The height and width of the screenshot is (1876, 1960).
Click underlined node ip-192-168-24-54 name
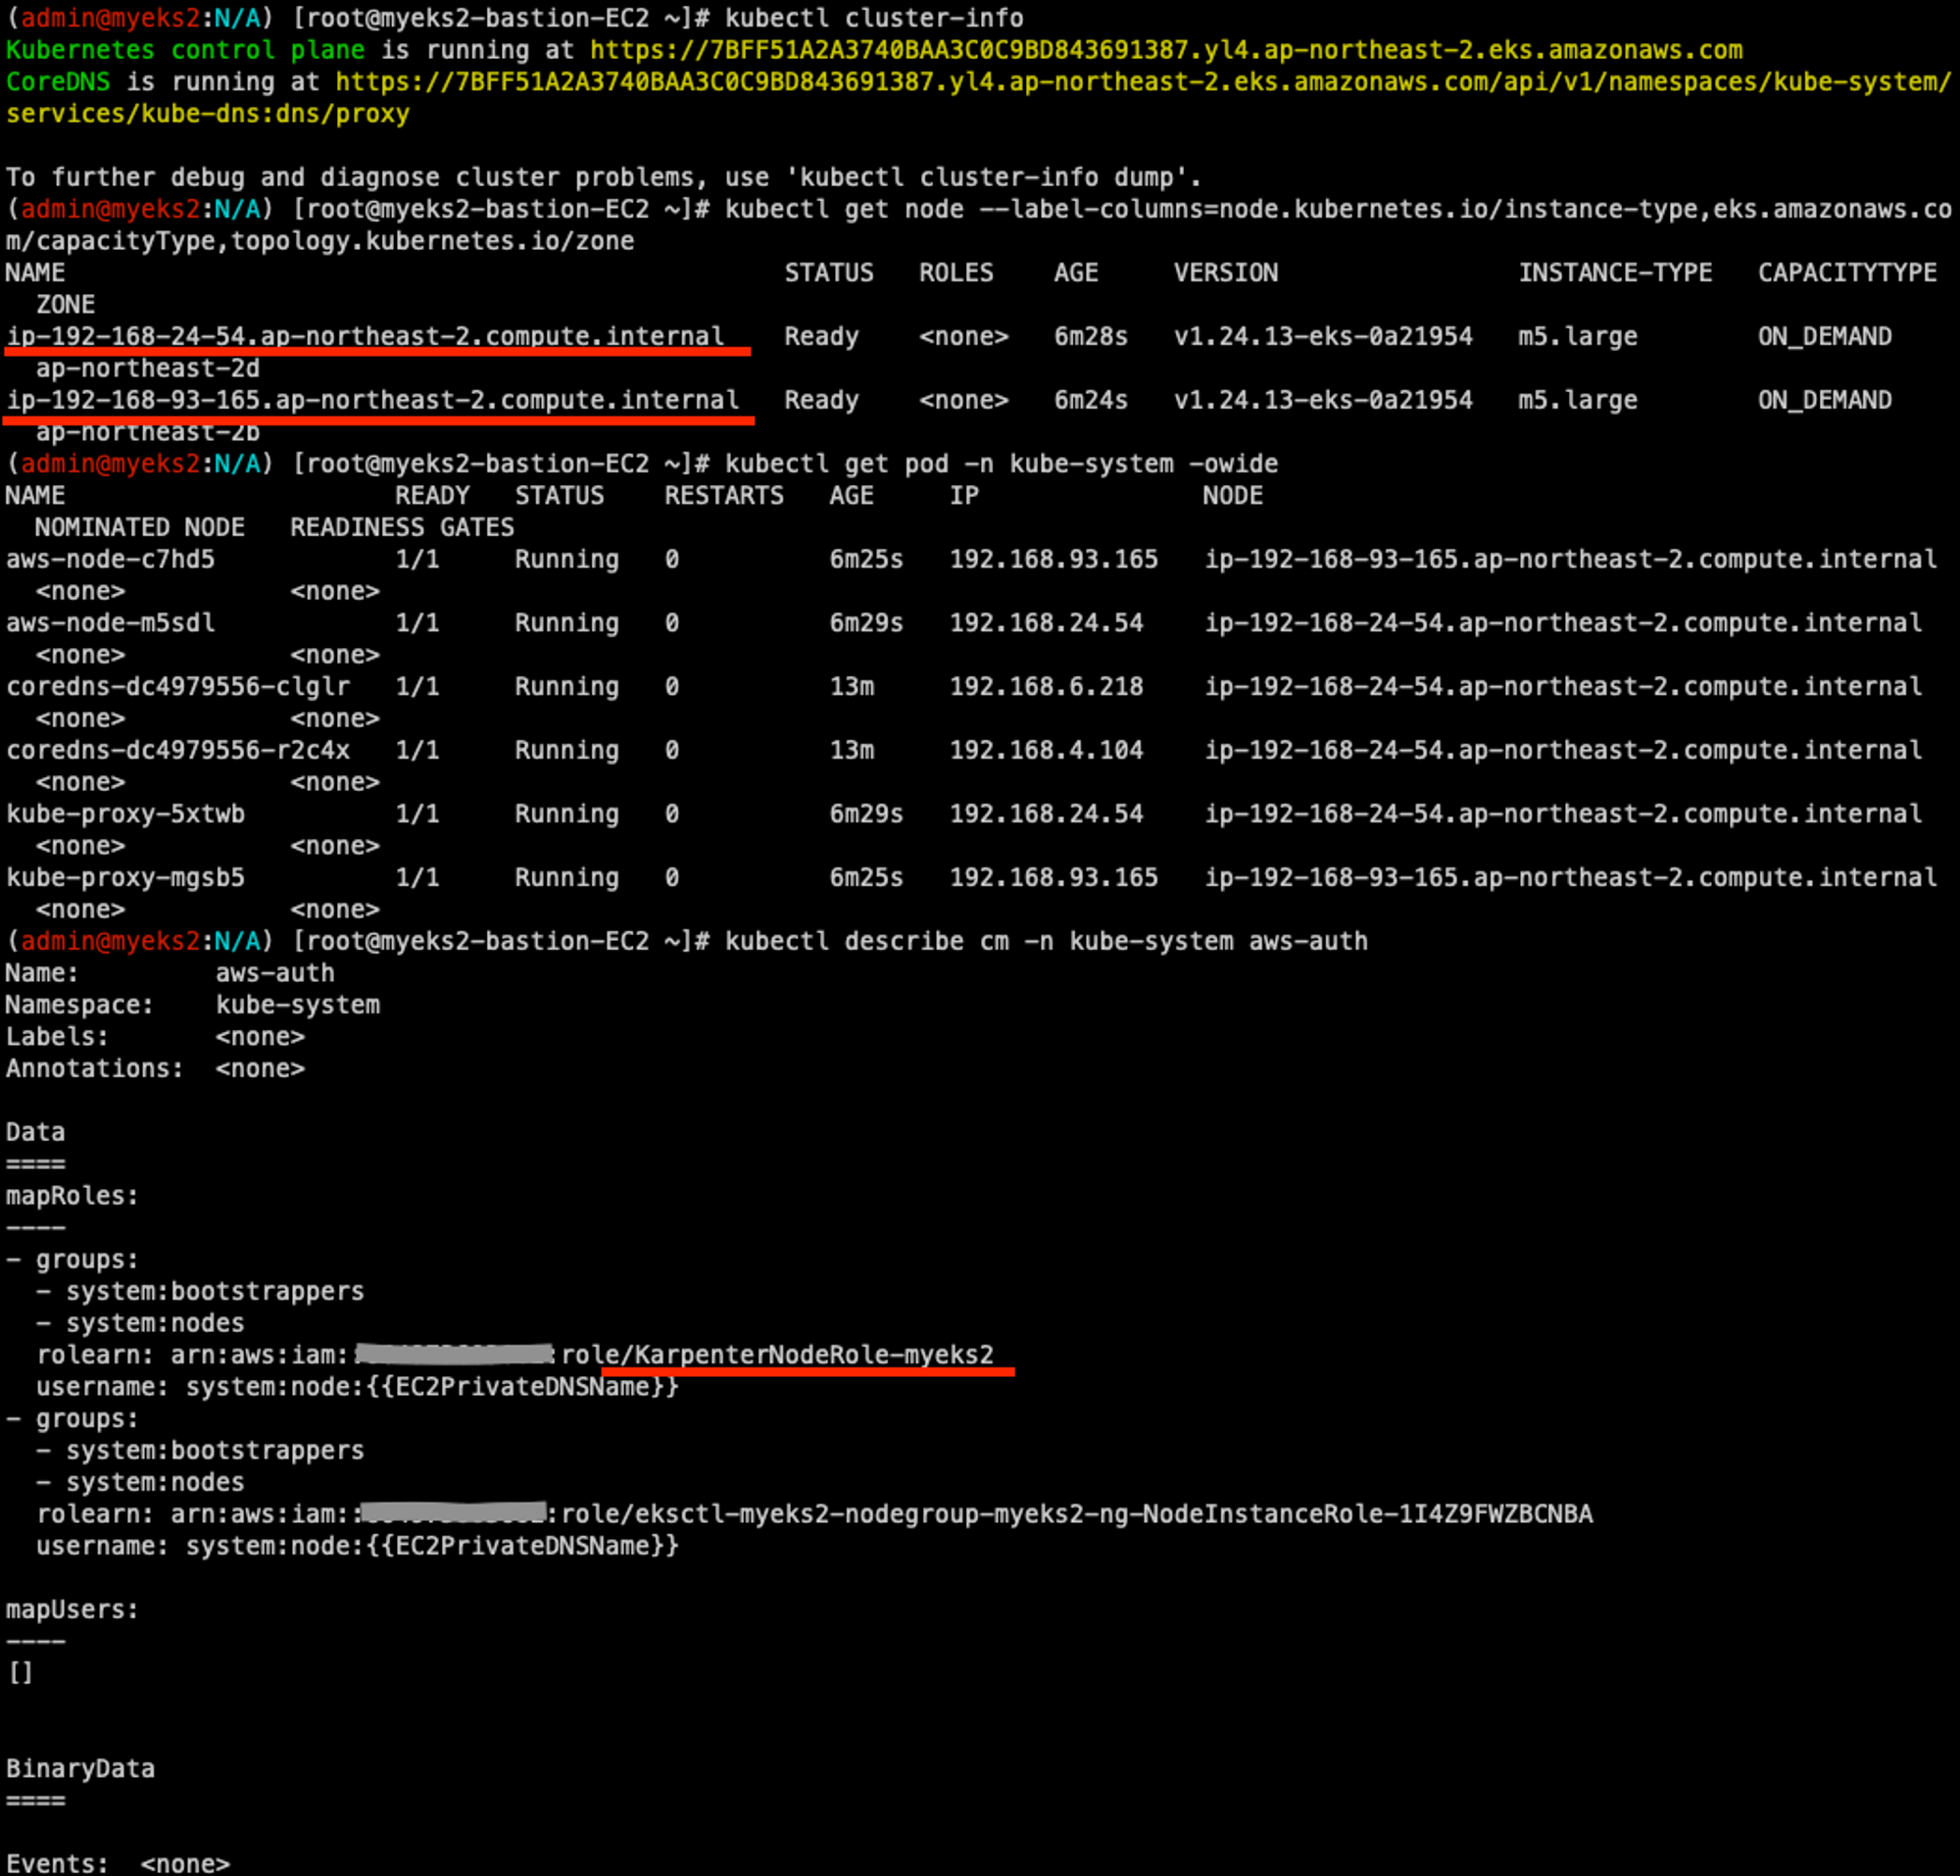pyautogui.click(x=365, y=336)
